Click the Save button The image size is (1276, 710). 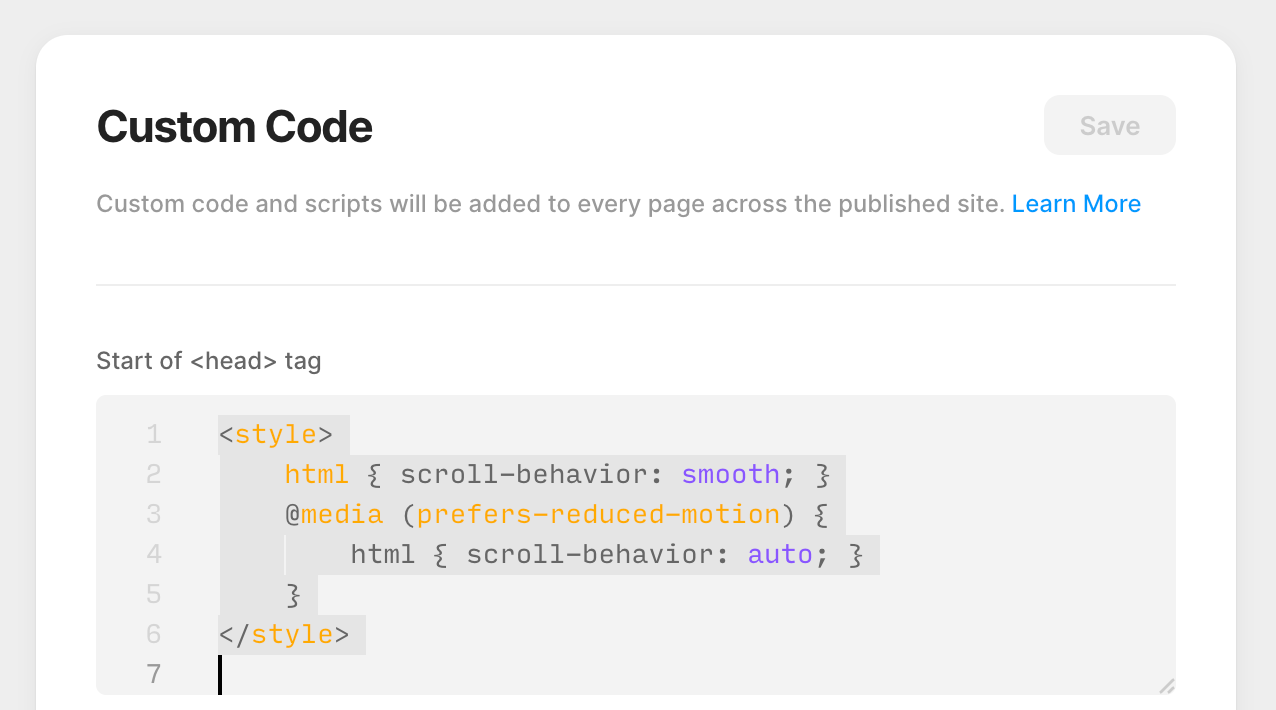pyautogui.click(x=1109, y=125)
